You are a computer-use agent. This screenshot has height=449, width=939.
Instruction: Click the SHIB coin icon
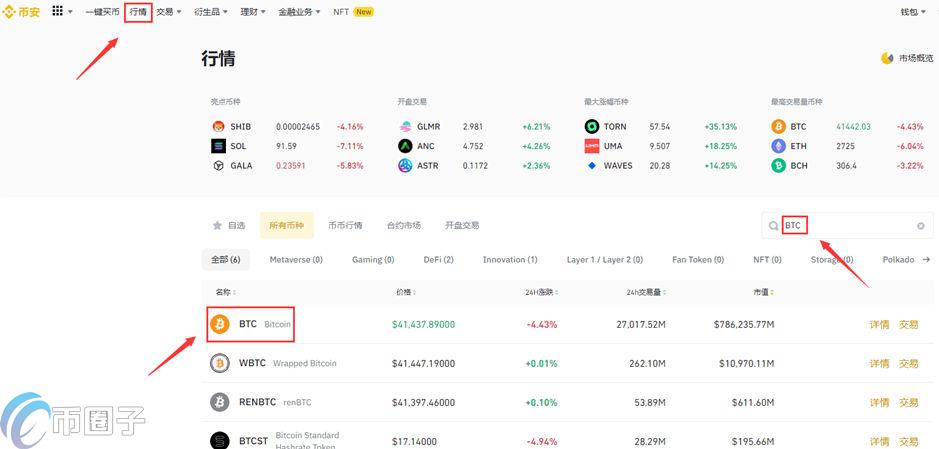click(x=218, y=127)
